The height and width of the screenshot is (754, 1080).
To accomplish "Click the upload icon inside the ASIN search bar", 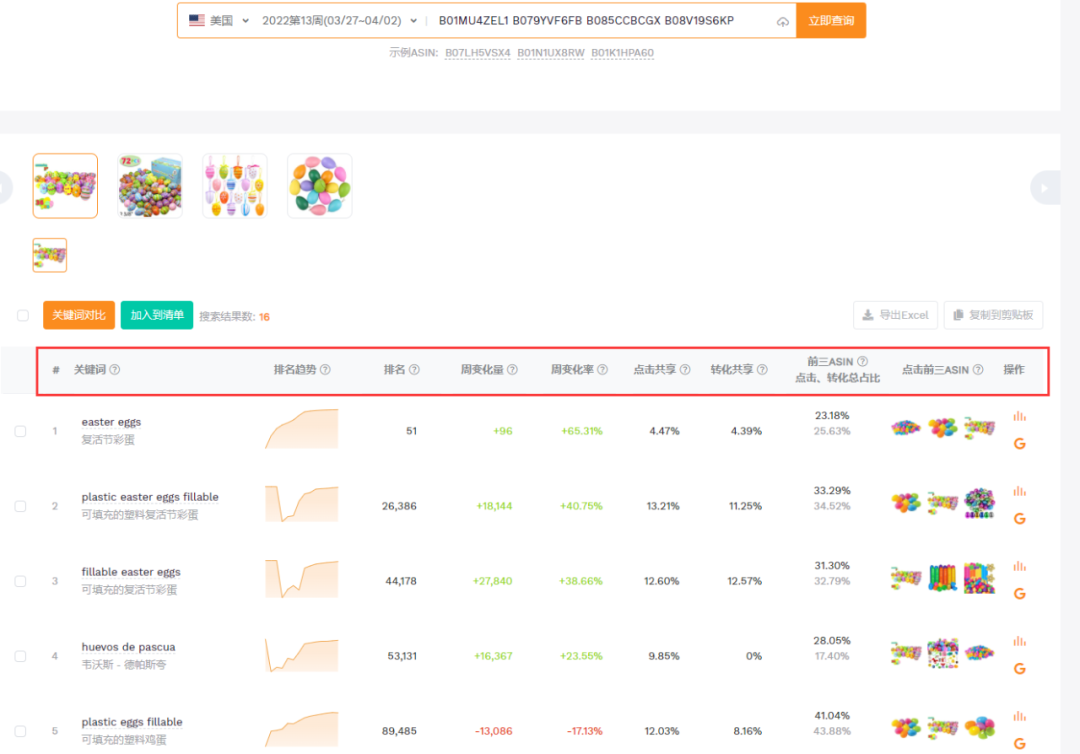I will point(783,20).
